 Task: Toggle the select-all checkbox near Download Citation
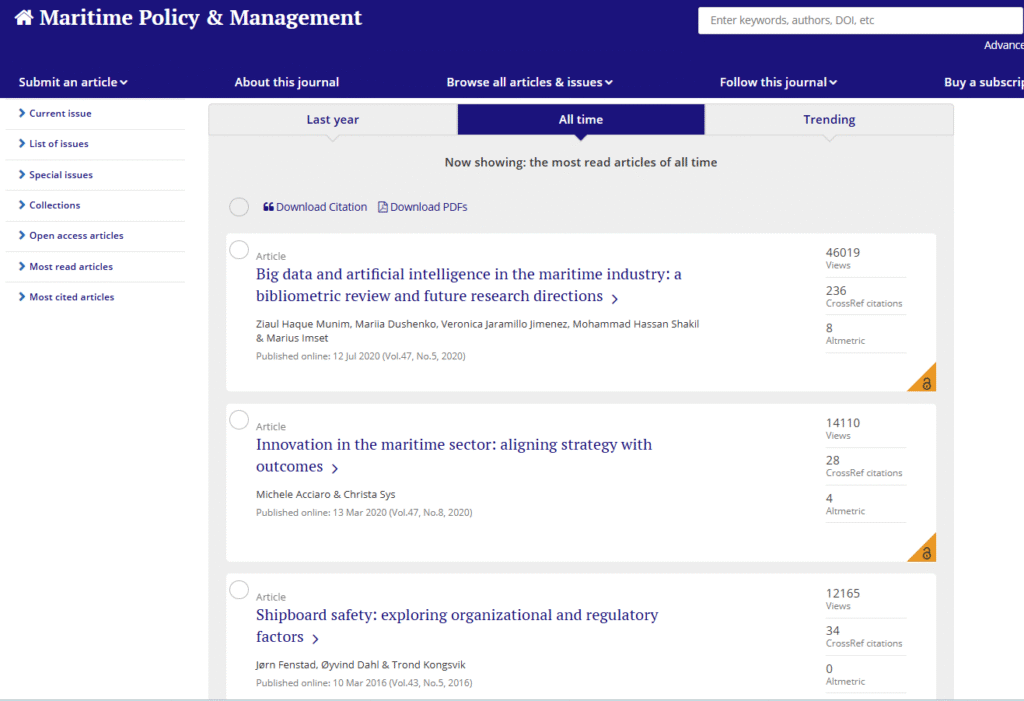point(239,207)
